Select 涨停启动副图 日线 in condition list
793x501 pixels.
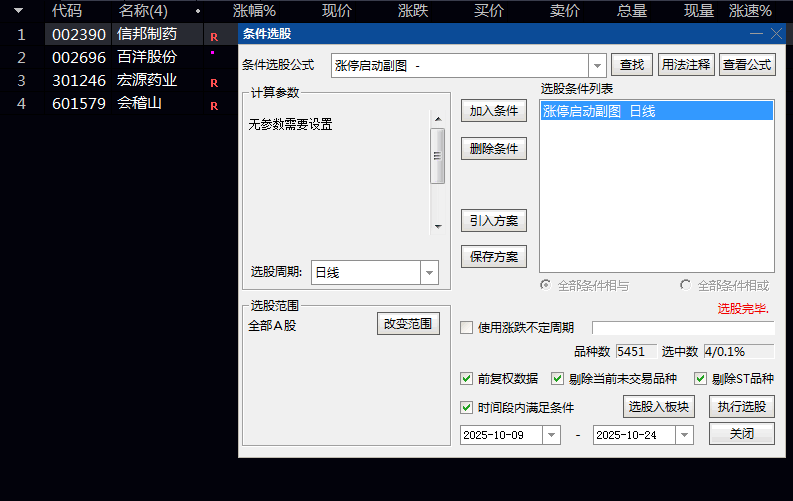coord(656,111)
